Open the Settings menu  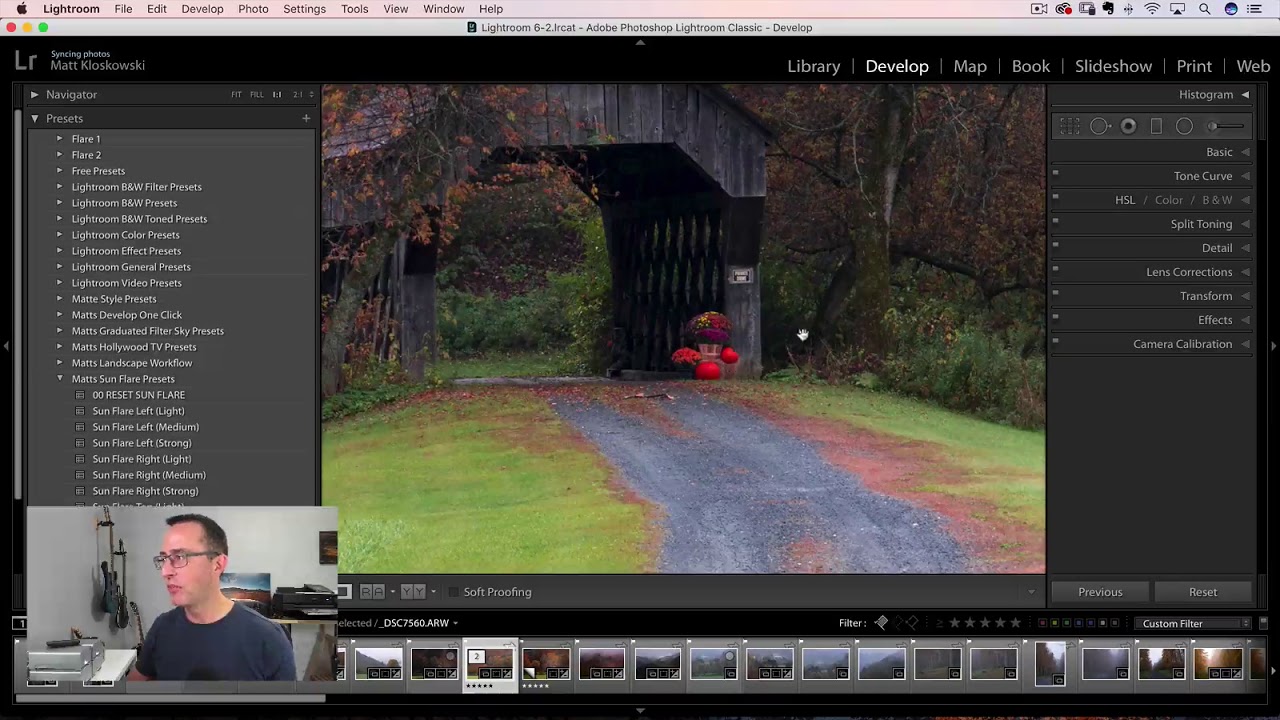[304, 9]
